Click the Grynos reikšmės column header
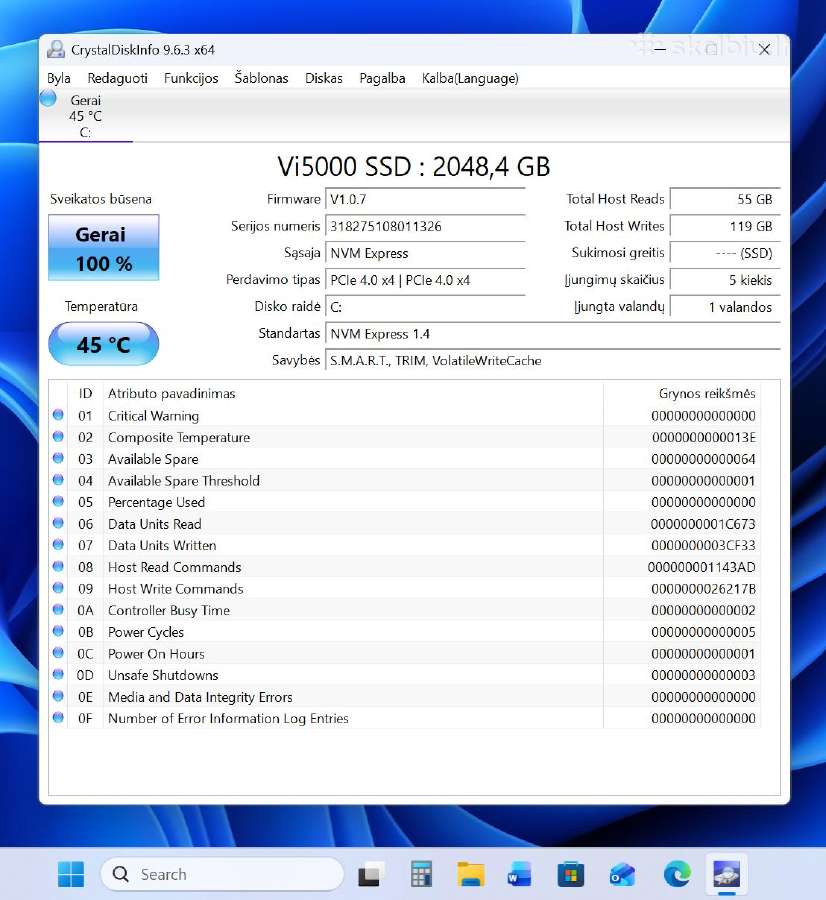Image resolution: width=826 pixels, height=900 pixels. coord(682,393)
